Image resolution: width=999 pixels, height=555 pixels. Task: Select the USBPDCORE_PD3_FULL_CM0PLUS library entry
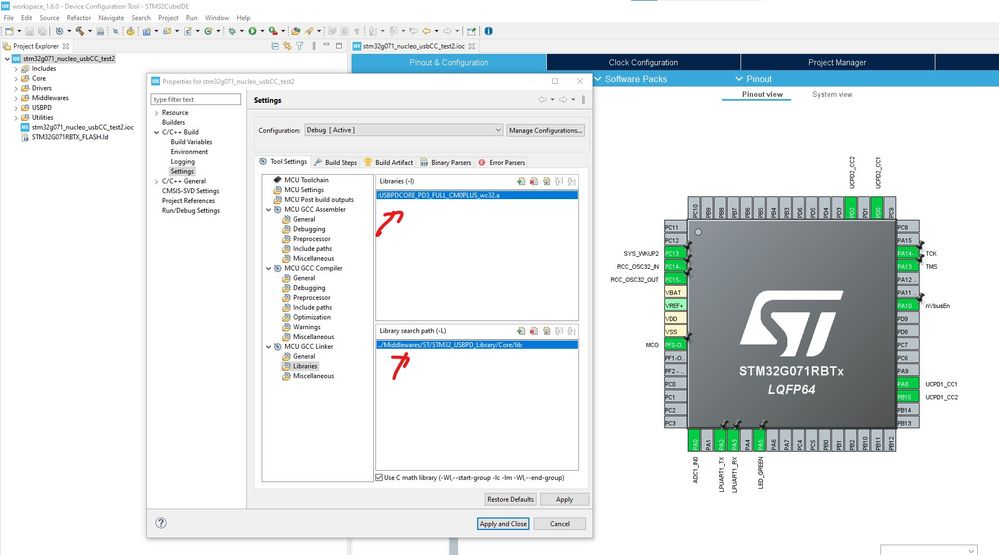477,195
